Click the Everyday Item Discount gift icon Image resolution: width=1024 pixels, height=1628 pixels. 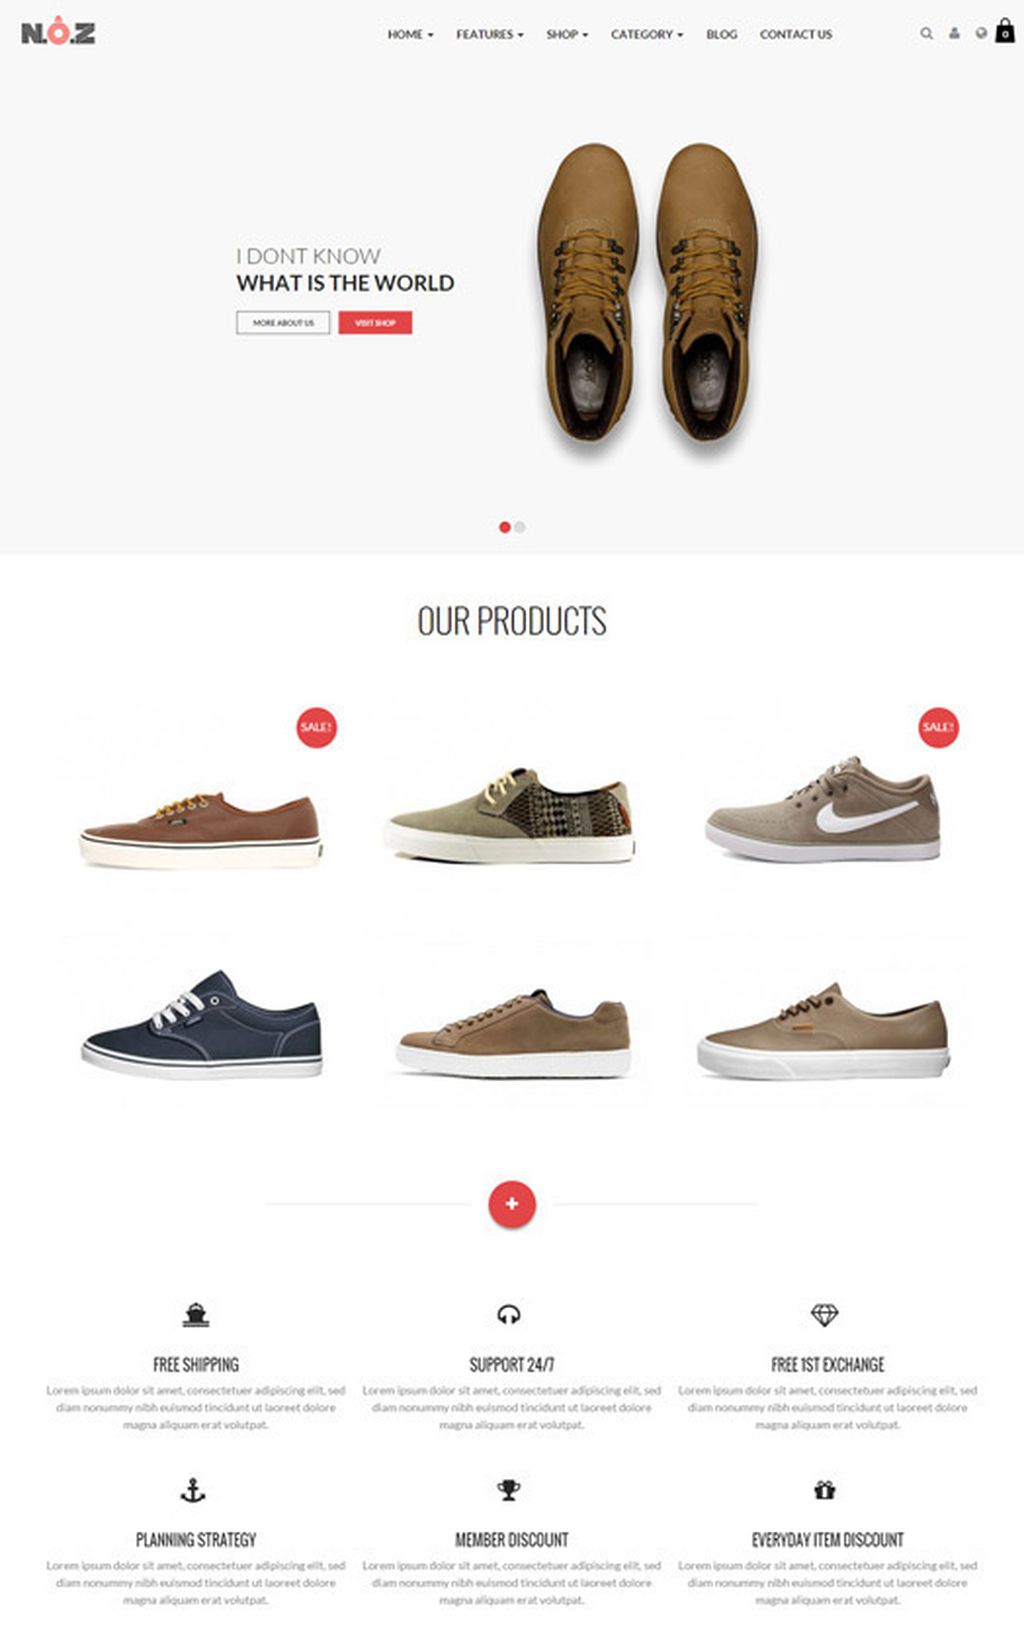coord(824,1489)
